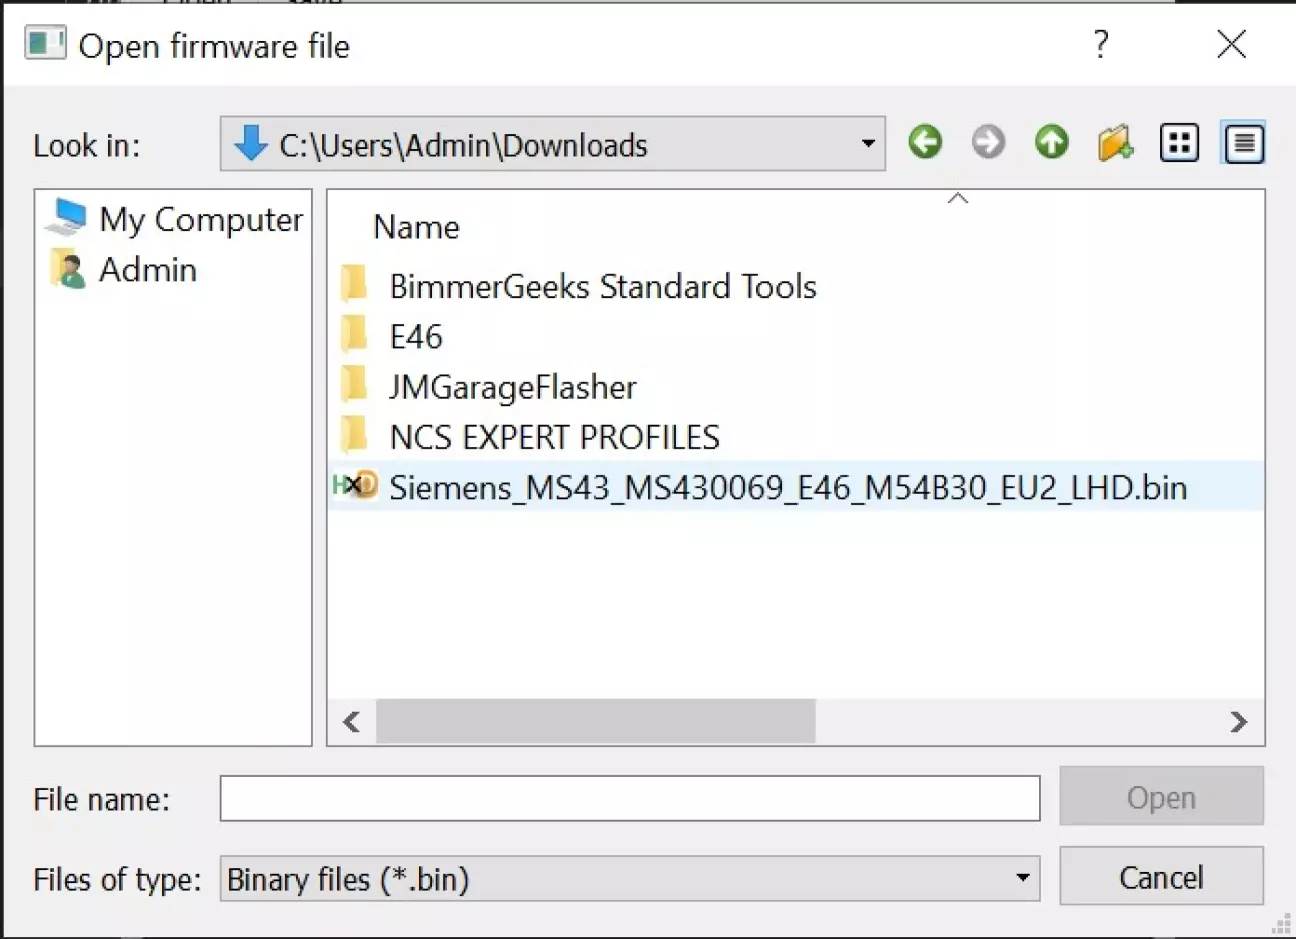Click the folder icon beside JMGarageFlasher
The width and height of the screenshot is (1296, 939).
354,384
